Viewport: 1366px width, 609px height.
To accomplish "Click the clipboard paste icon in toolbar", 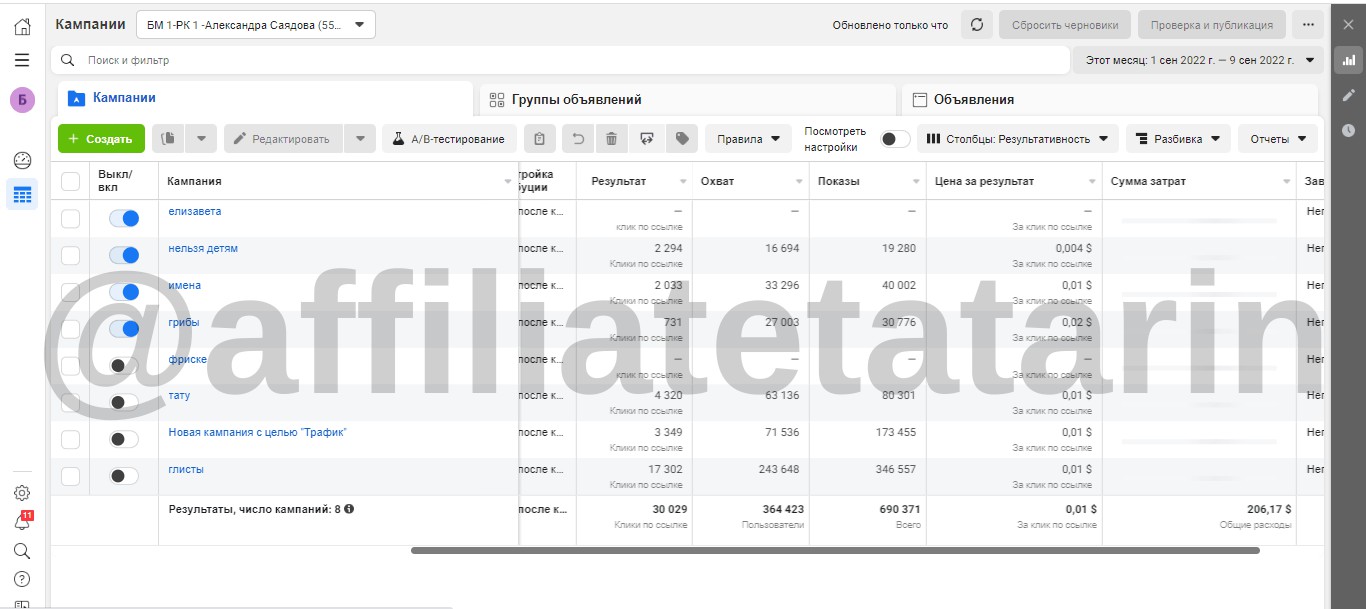I will (x=540, y=139).
